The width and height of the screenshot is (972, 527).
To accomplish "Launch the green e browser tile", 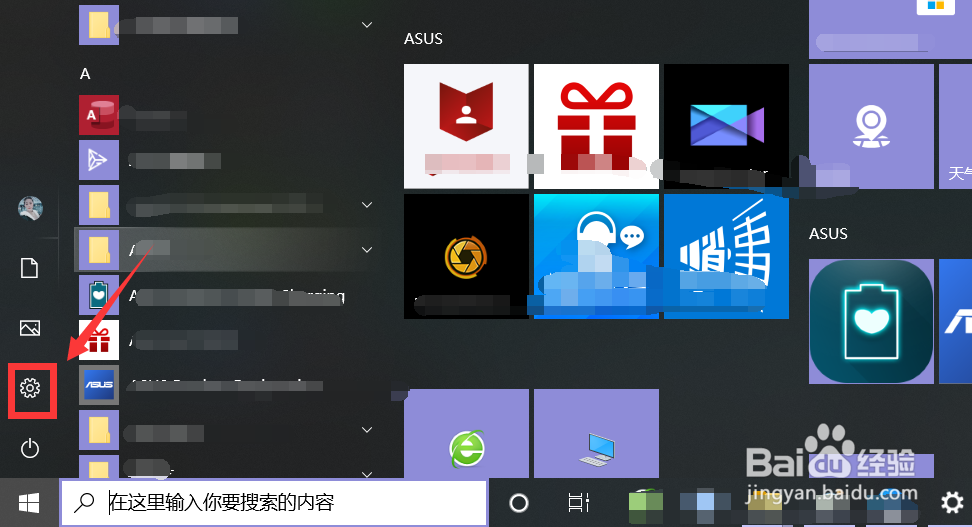I will 466,434.
